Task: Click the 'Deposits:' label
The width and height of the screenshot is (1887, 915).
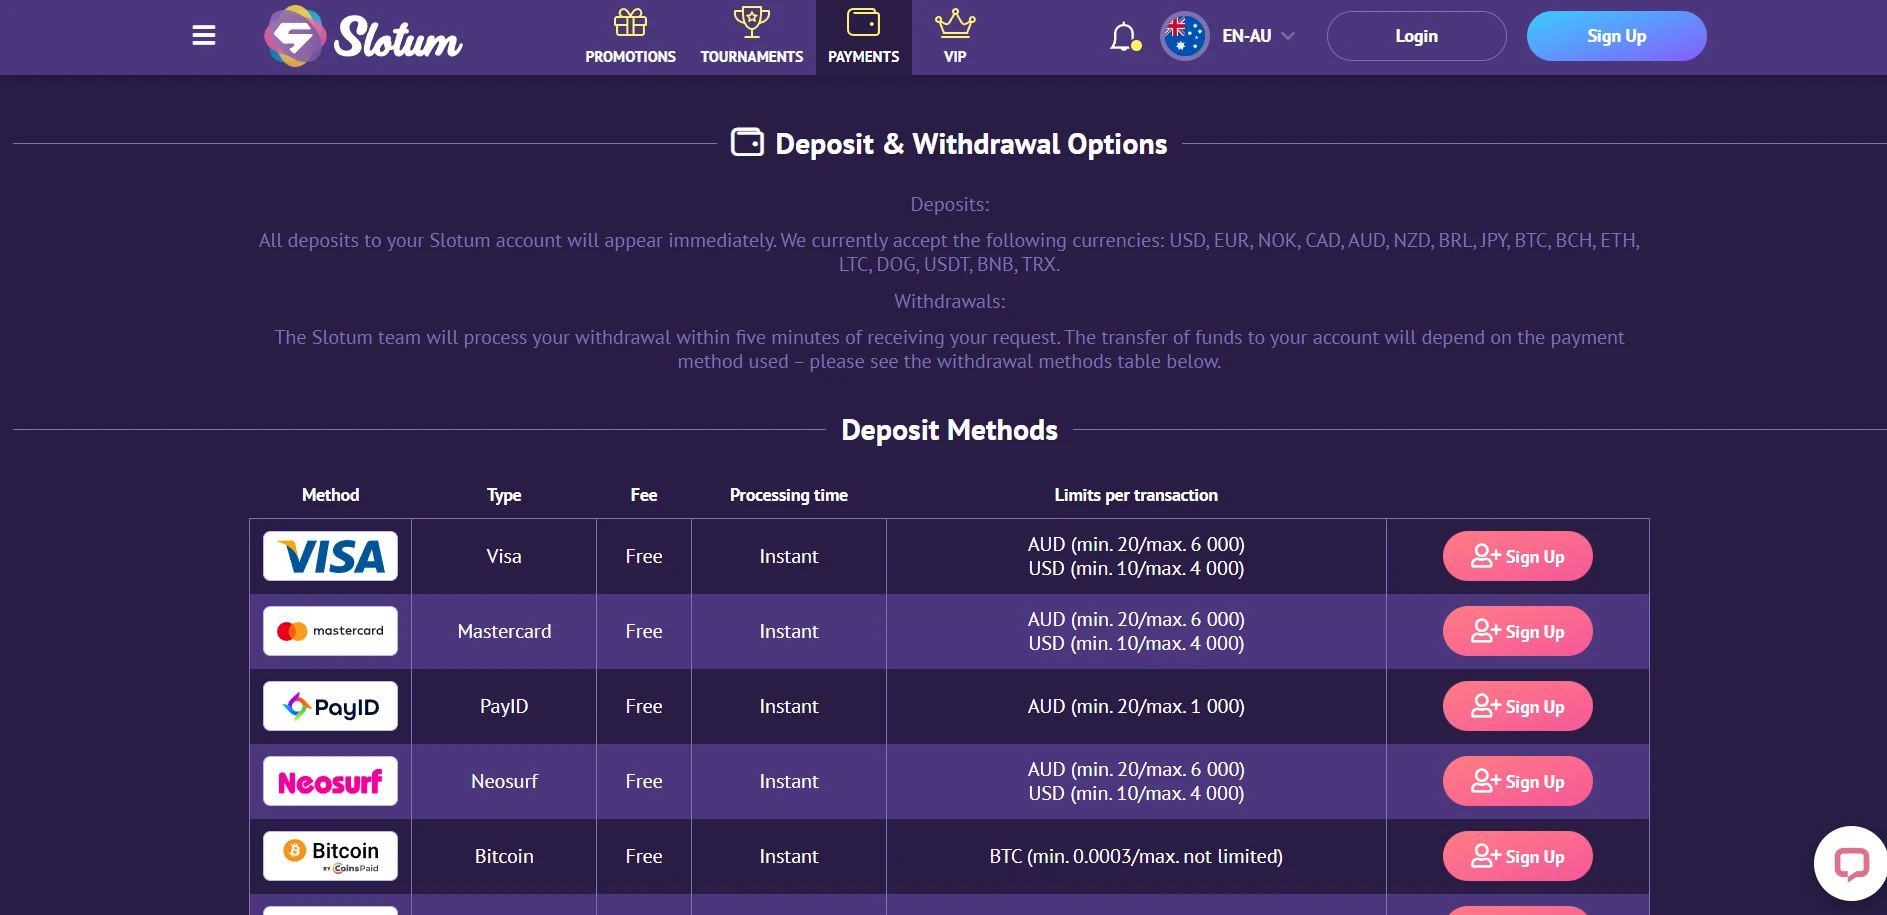Action: (x=949, y=204)
